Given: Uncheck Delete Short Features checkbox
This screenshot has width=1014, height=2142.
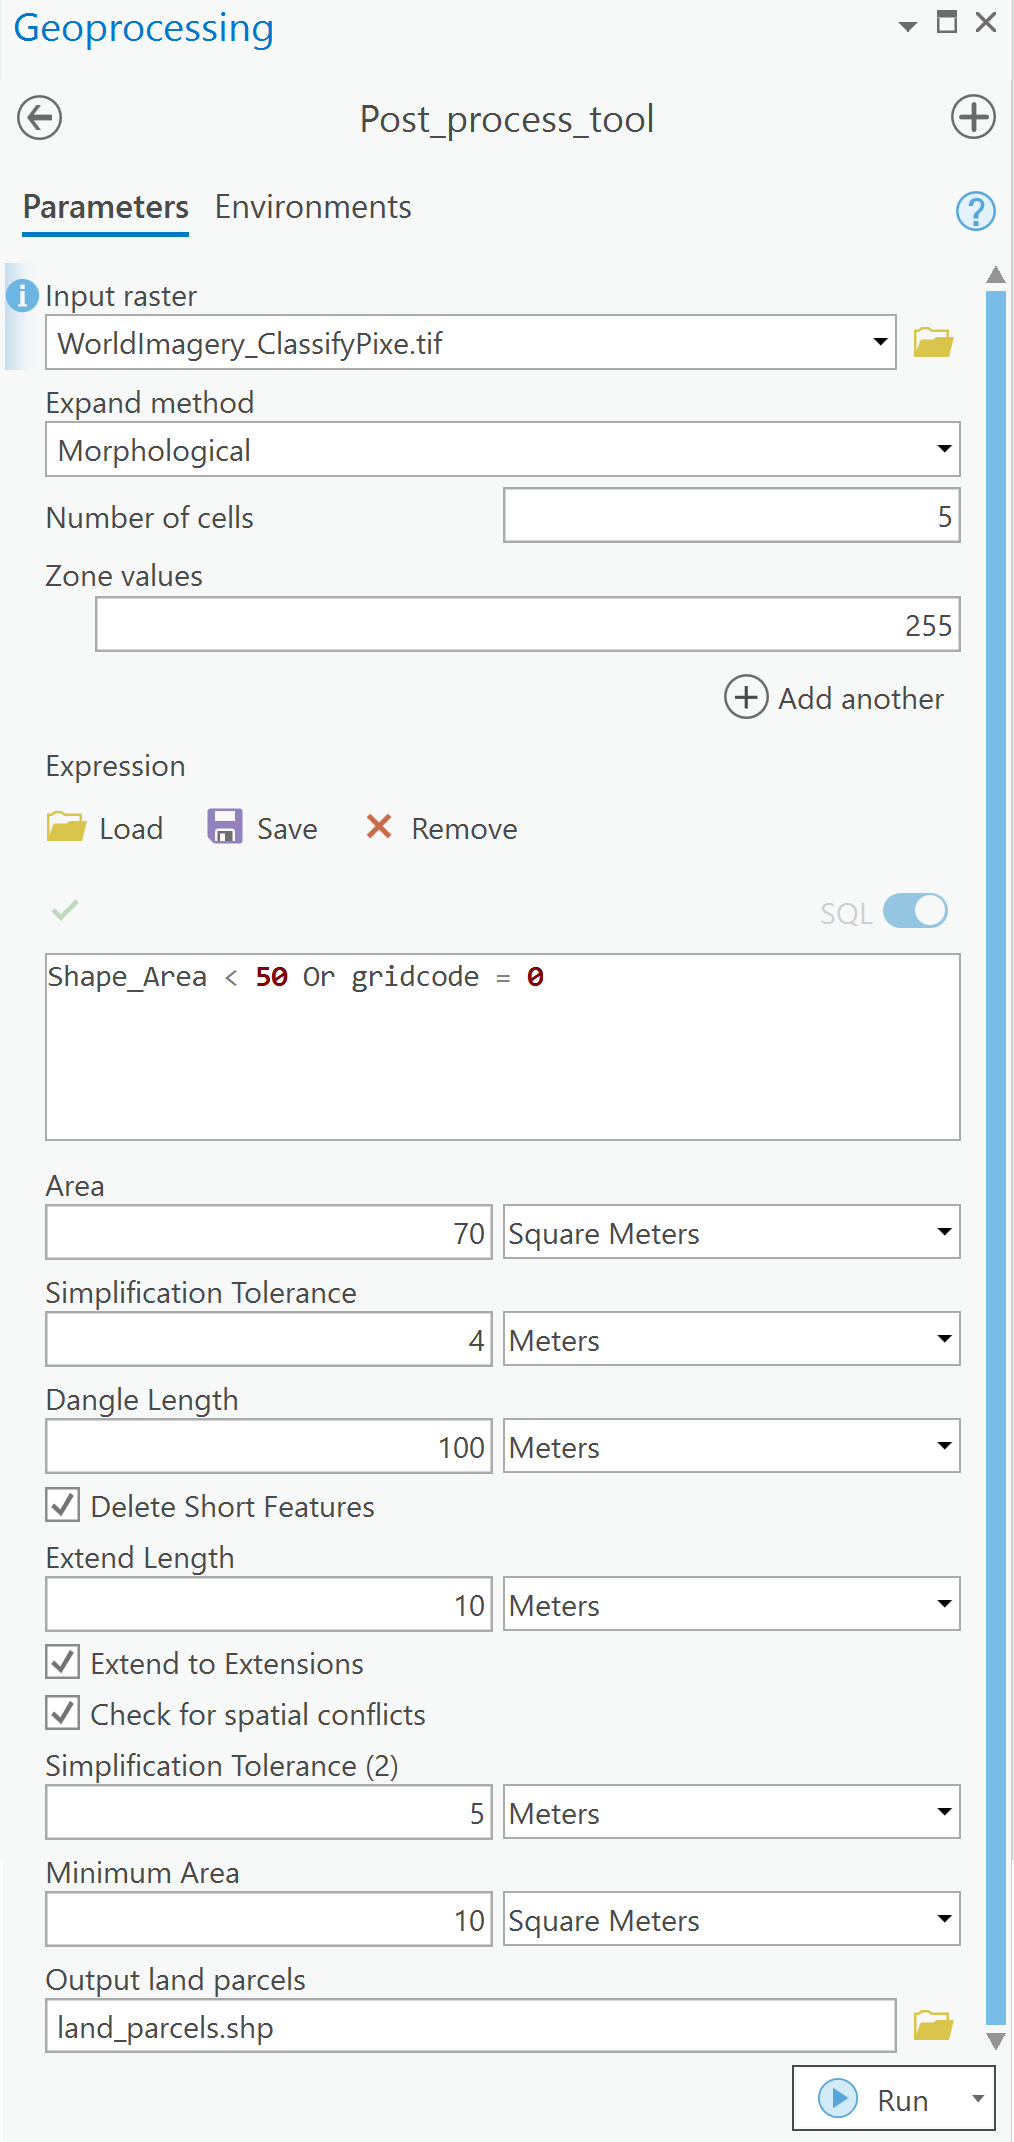Looking at the screenshot, I should (63, 1505).
